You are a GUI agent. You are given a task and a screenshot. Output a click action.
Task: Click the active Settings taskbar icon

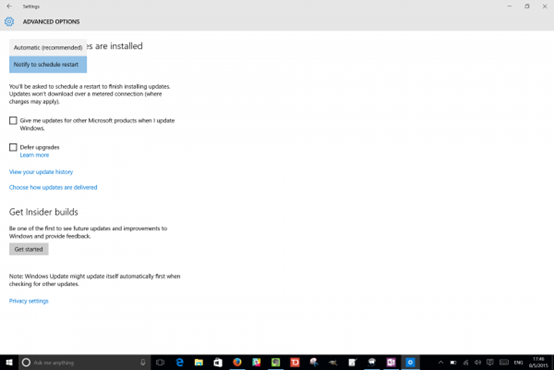410,362
